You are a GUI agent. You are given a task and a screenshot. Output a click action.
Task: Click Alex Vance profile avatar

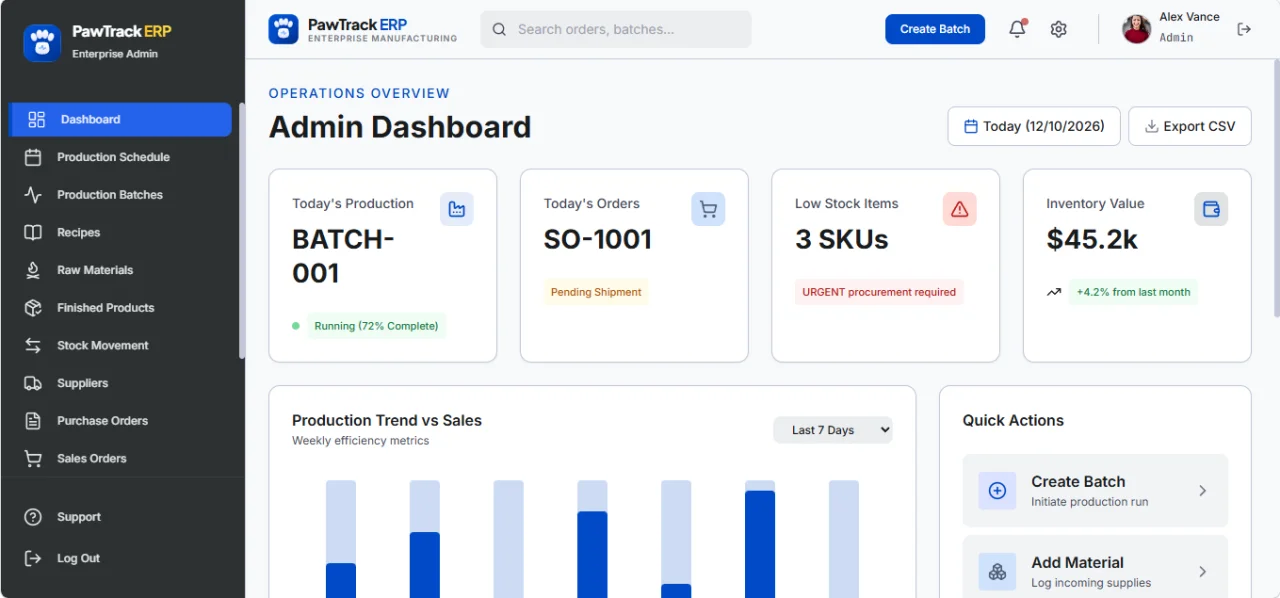coord(1137,29)
